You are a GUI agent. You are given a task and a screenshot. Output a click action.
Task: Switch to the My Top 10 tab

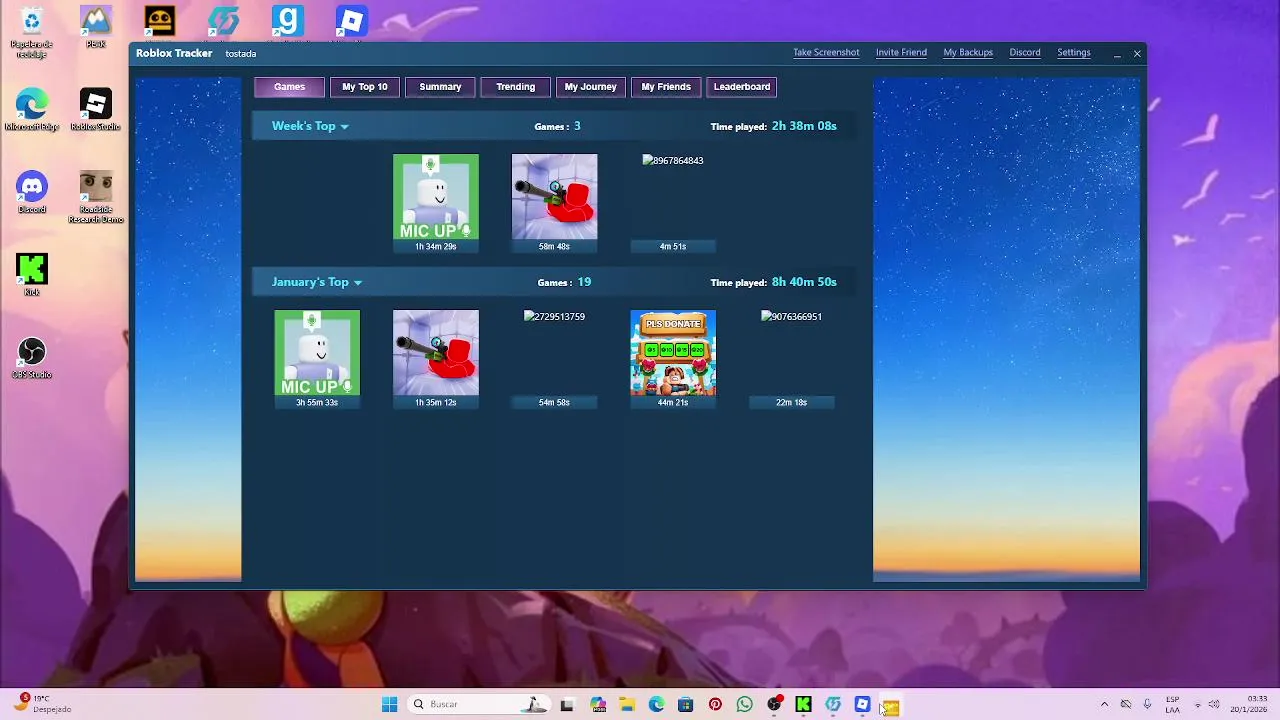pyautogui.click(x=365, y=87)
